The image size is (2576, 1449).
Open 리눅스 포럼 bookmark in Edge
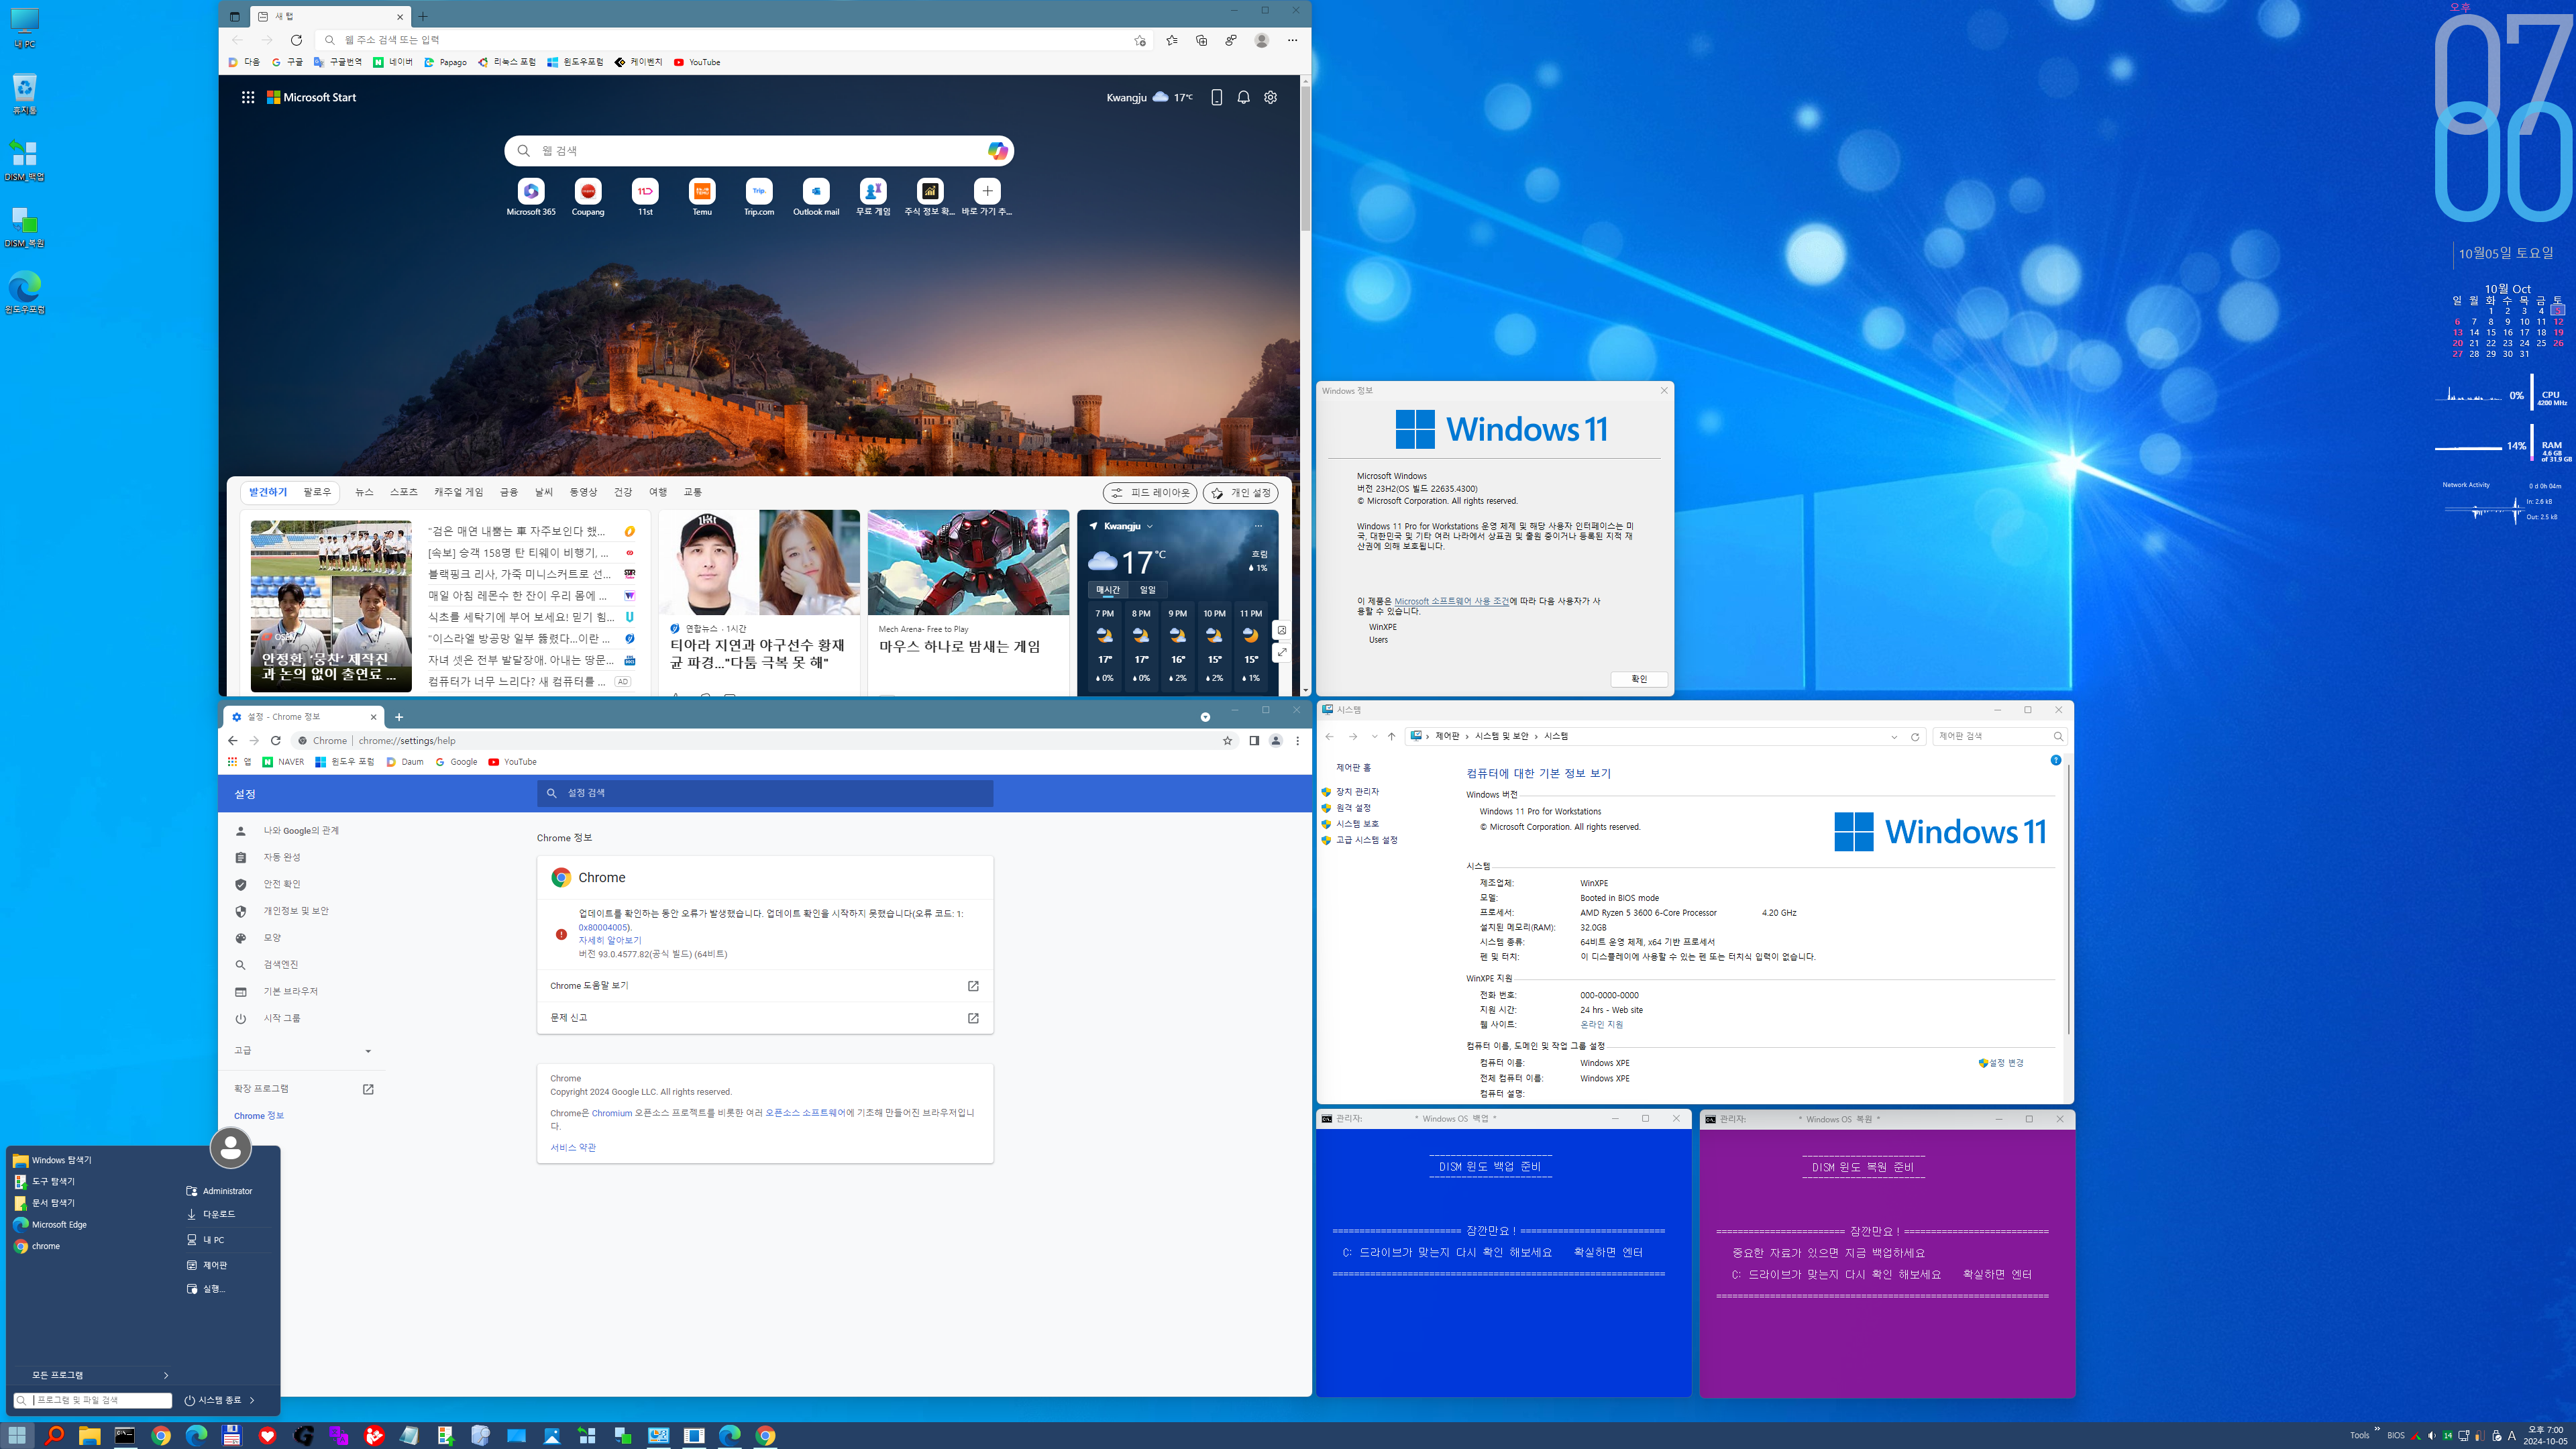point(507,62)
